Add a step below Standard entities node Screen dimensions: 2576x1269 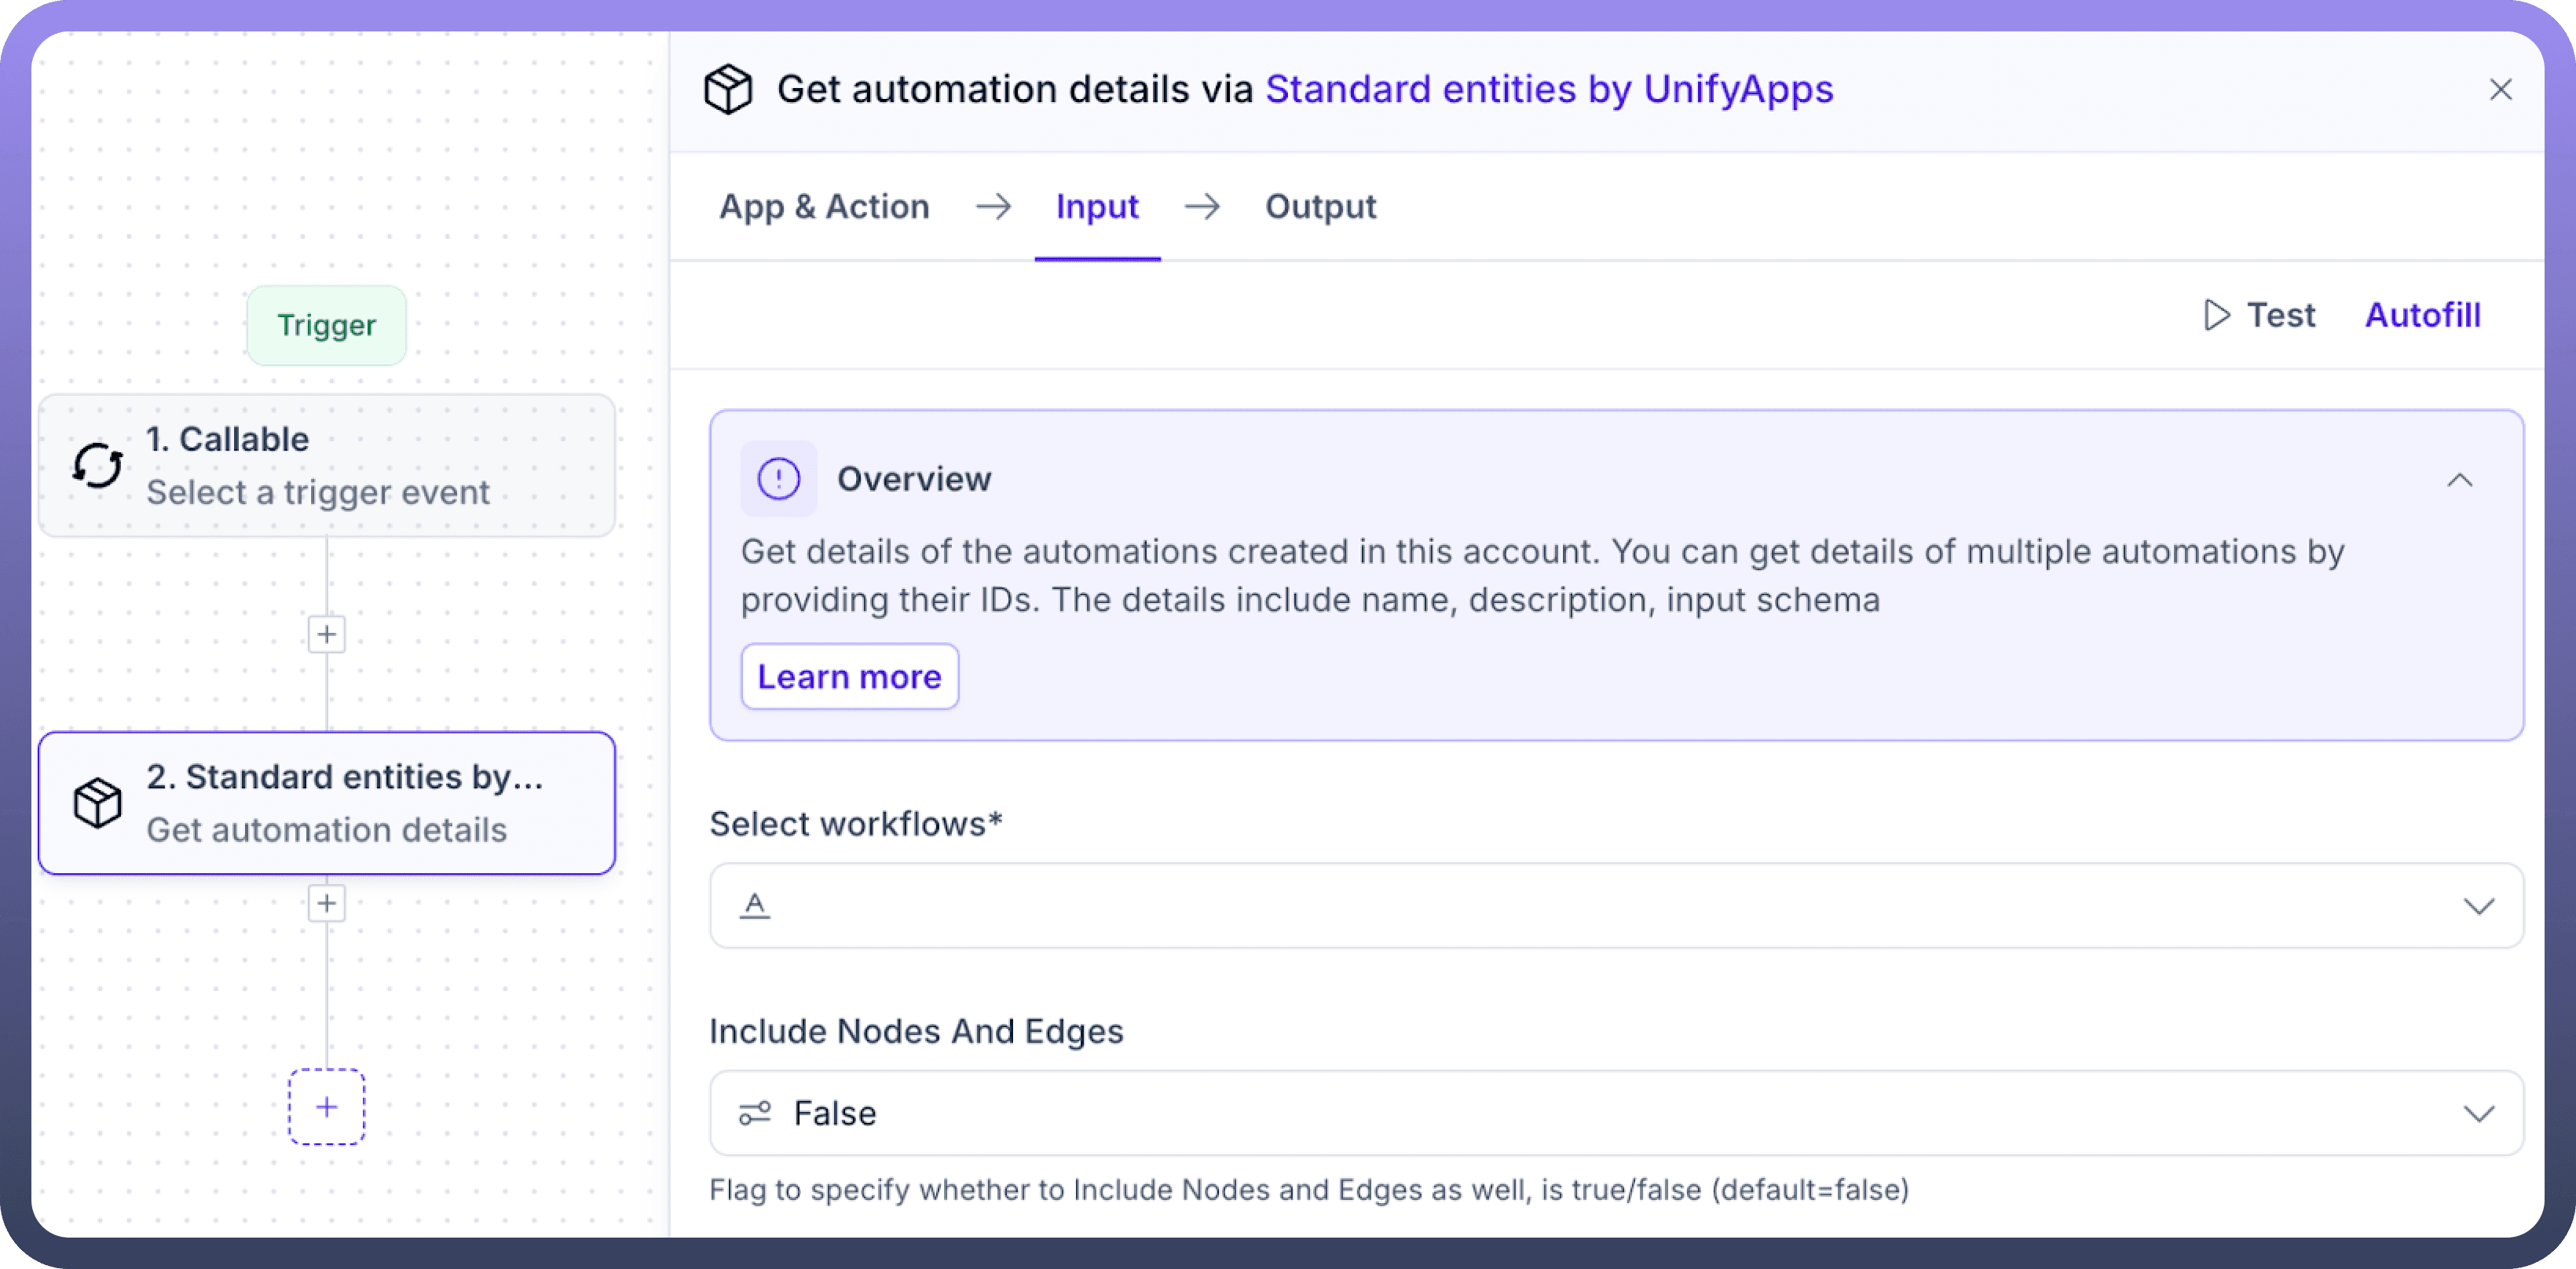(x=327, y=903)
